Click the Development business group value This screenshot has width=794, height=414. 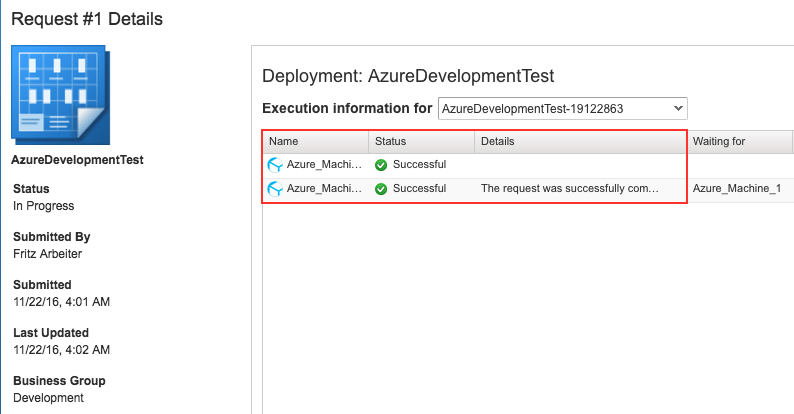(48, 398)
